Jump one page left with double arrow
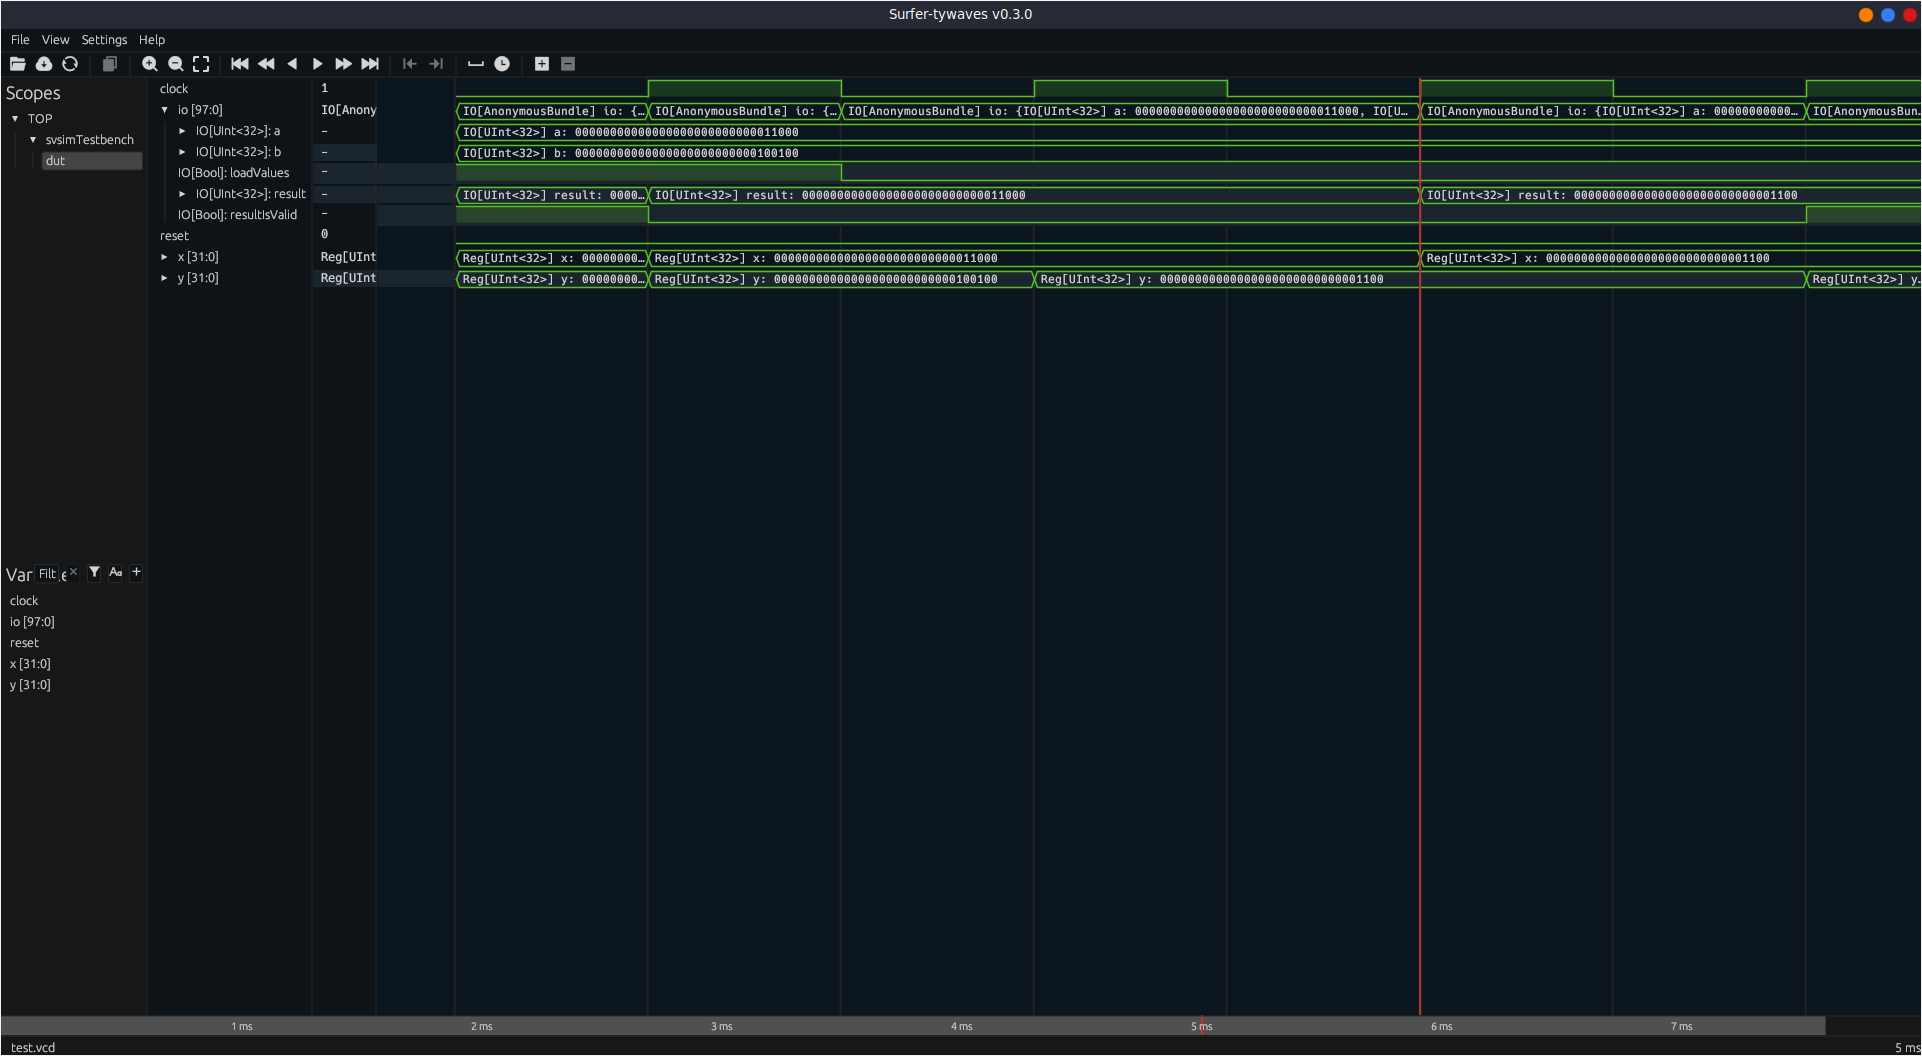The height and width of the screenshot is (1056, 1922). pos(266,64)
